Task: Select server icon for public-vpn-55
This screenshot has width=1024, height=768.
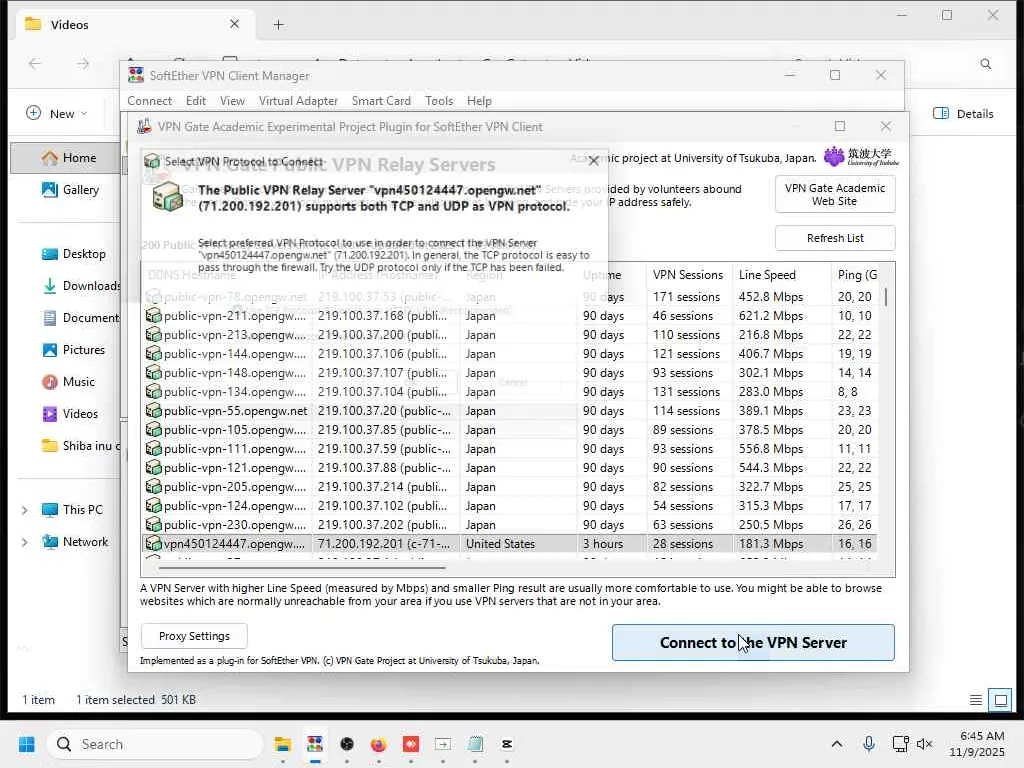Action: coord(153,410)
